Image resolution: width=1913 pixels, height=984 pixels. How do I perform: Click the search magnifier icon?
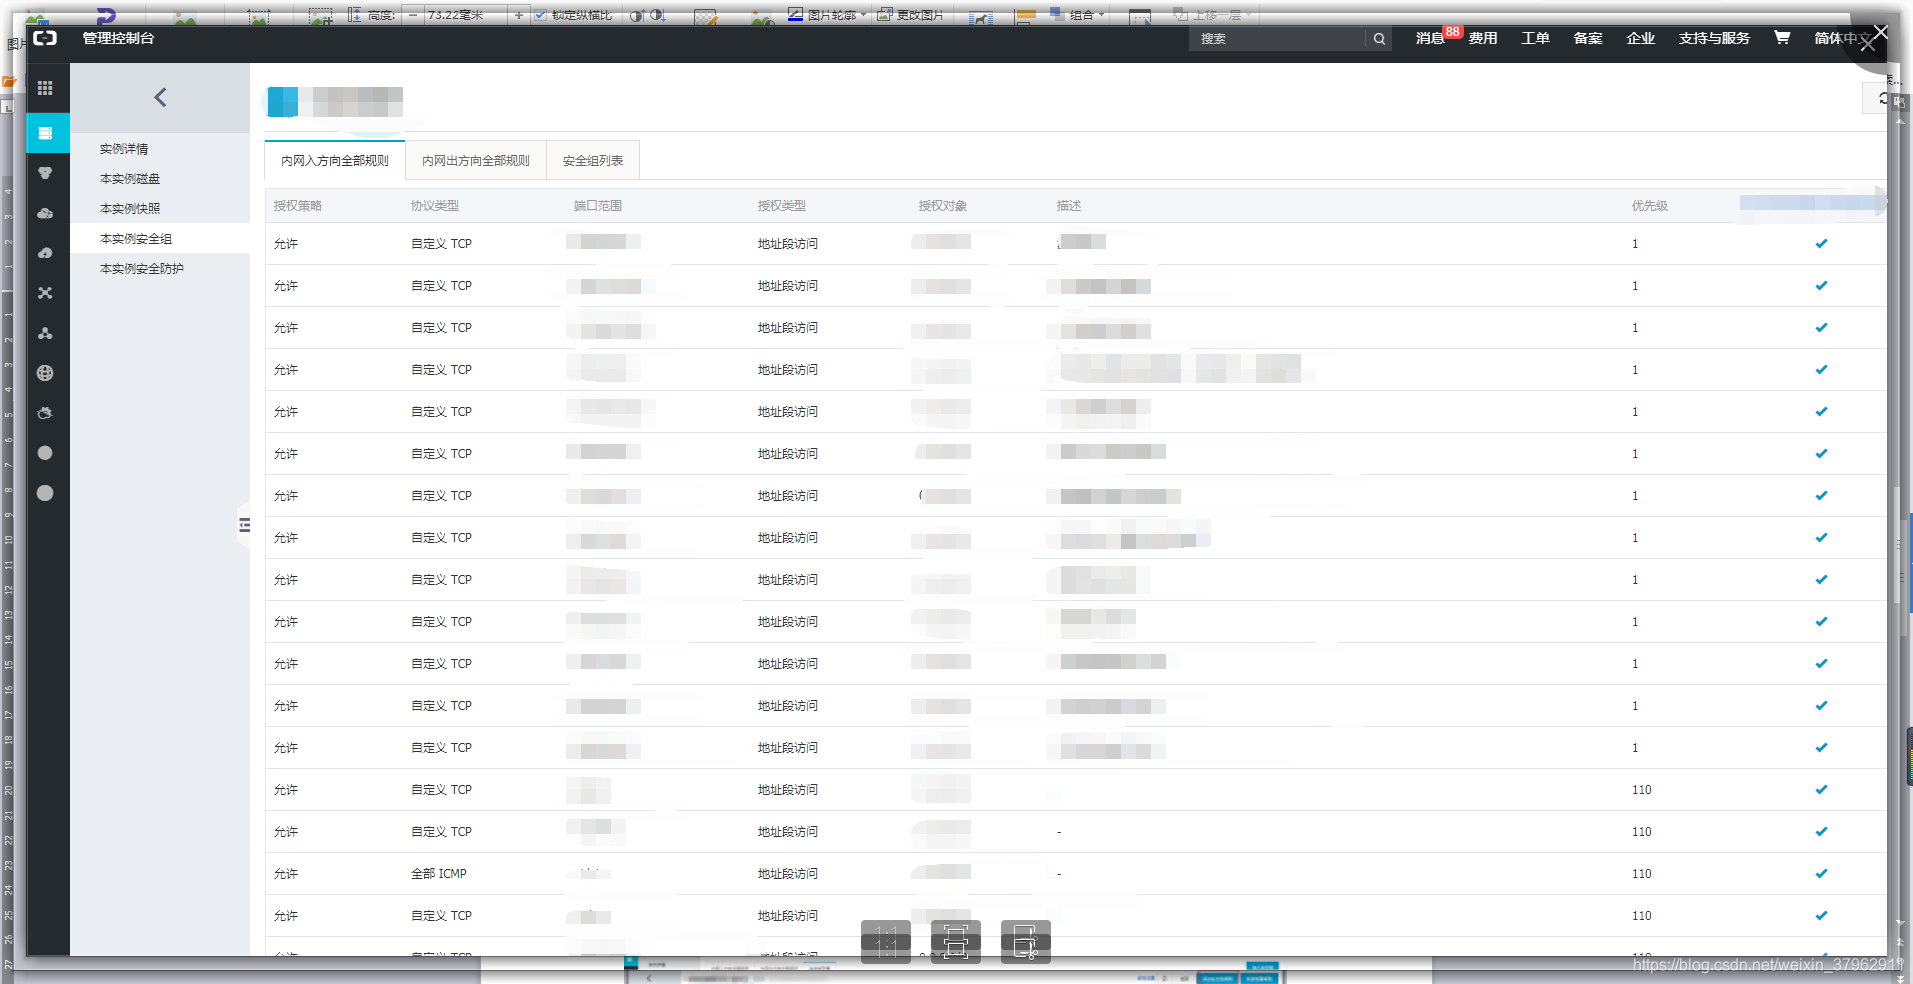tap(1379, 39)
